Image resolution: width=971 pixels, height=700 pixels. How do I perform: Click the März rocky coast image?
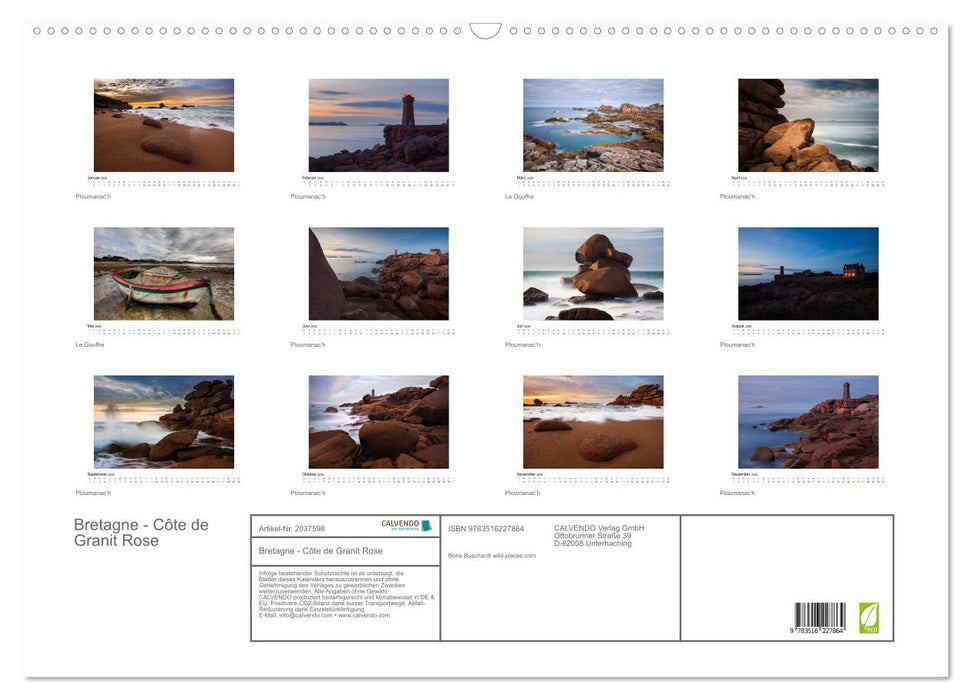click(x=592, y=124)
